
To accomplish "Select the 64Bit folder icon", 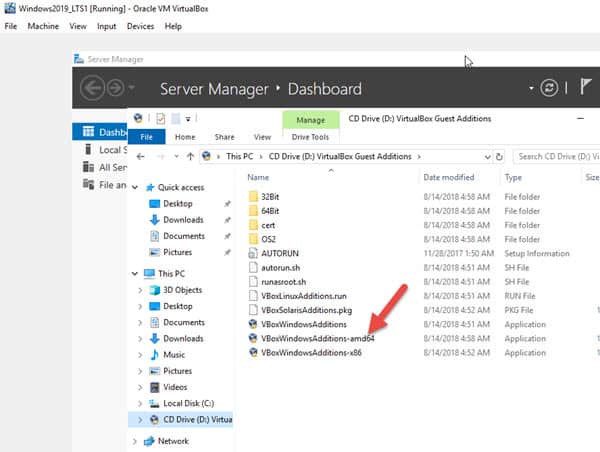I will coord(253,210).
